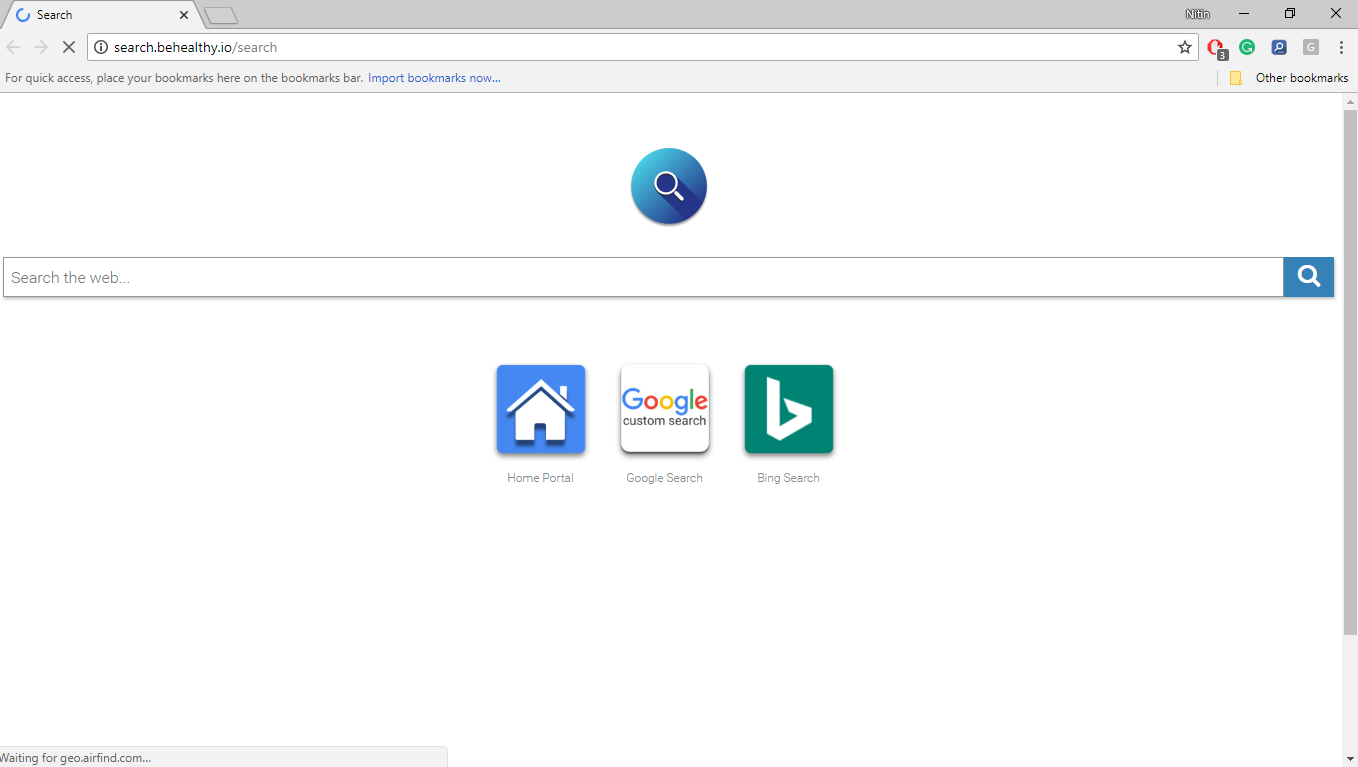Click the scrollbar up arrow

coord(1351,99)
